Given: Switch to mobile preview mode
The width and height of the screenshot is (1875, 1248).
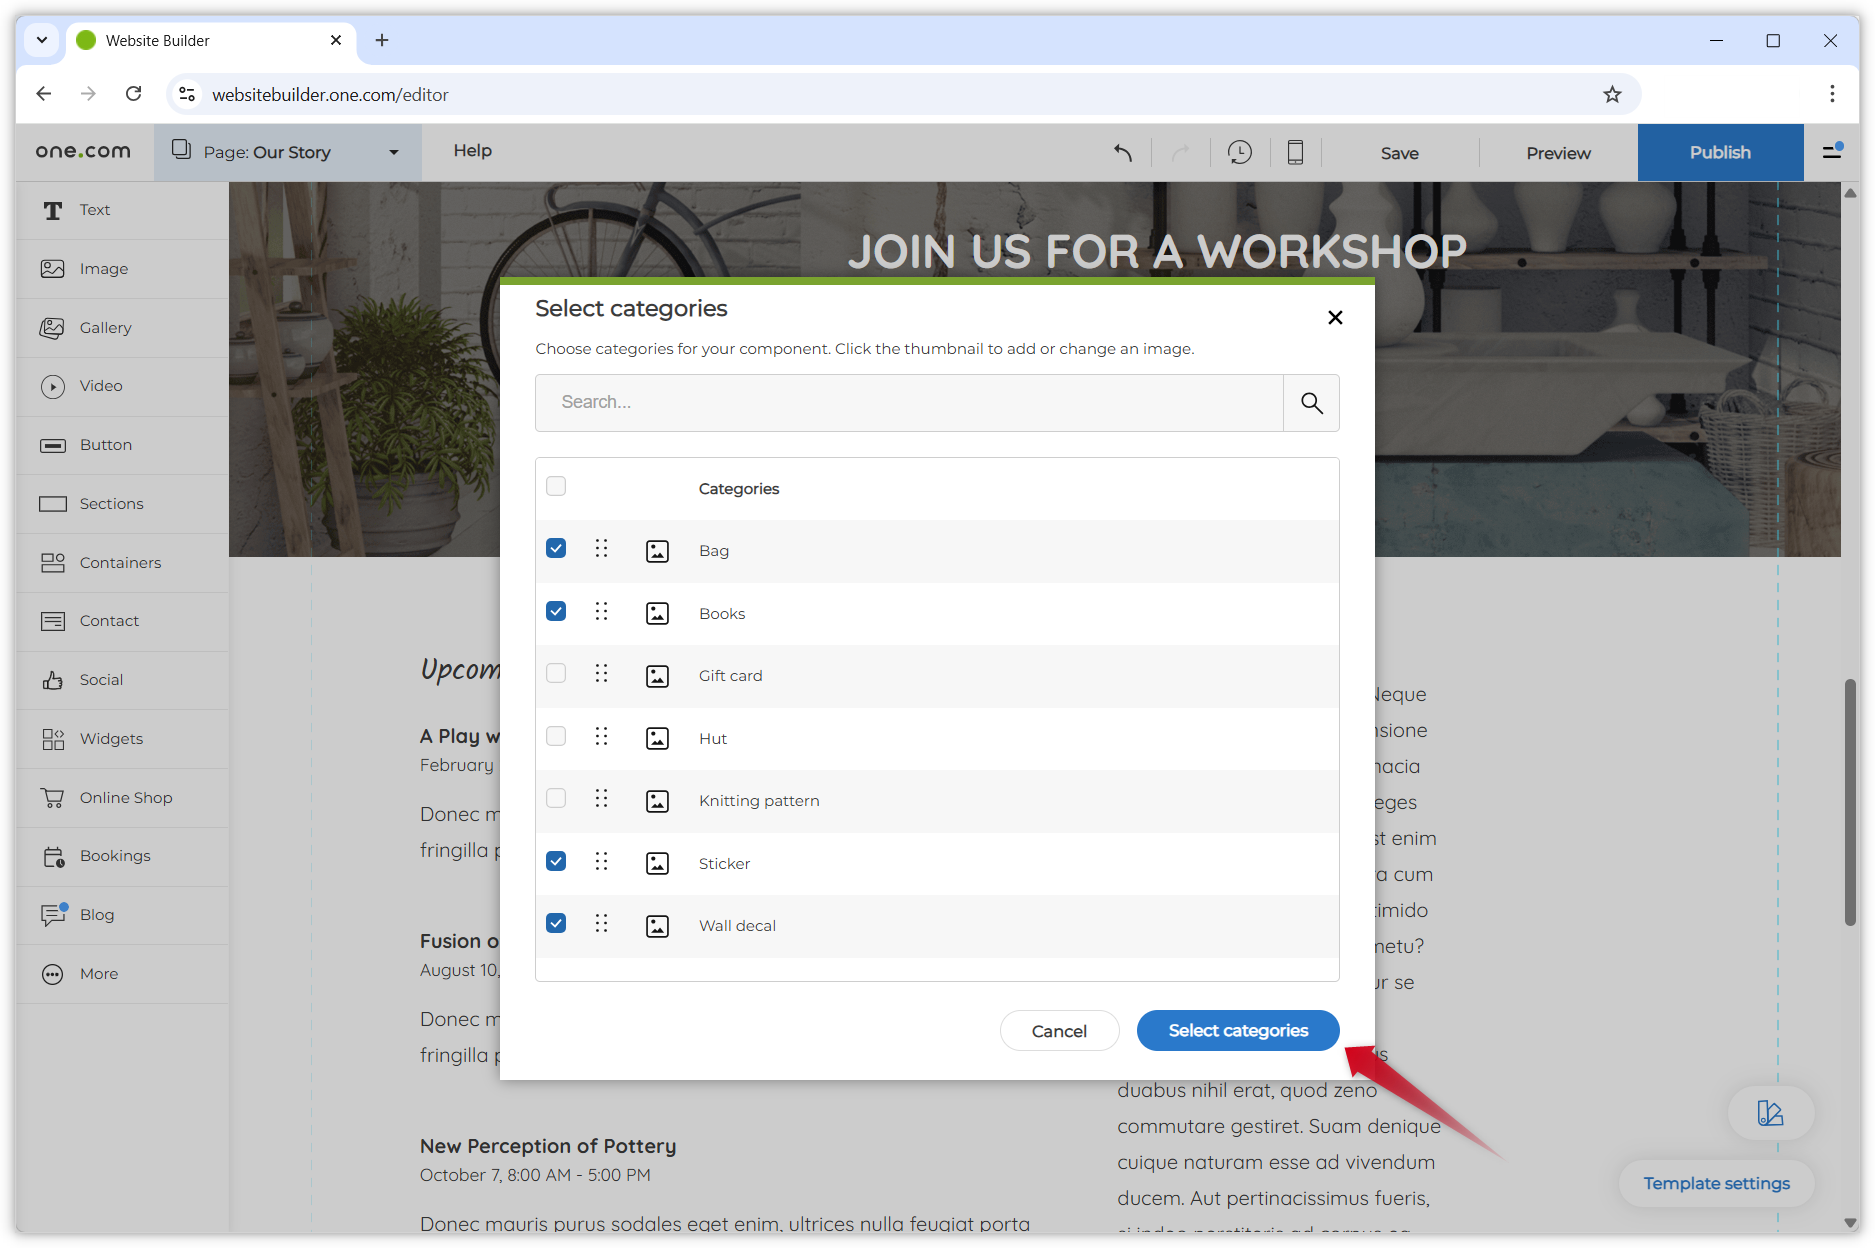Looking at the screenshot, I should [1296, 152].
